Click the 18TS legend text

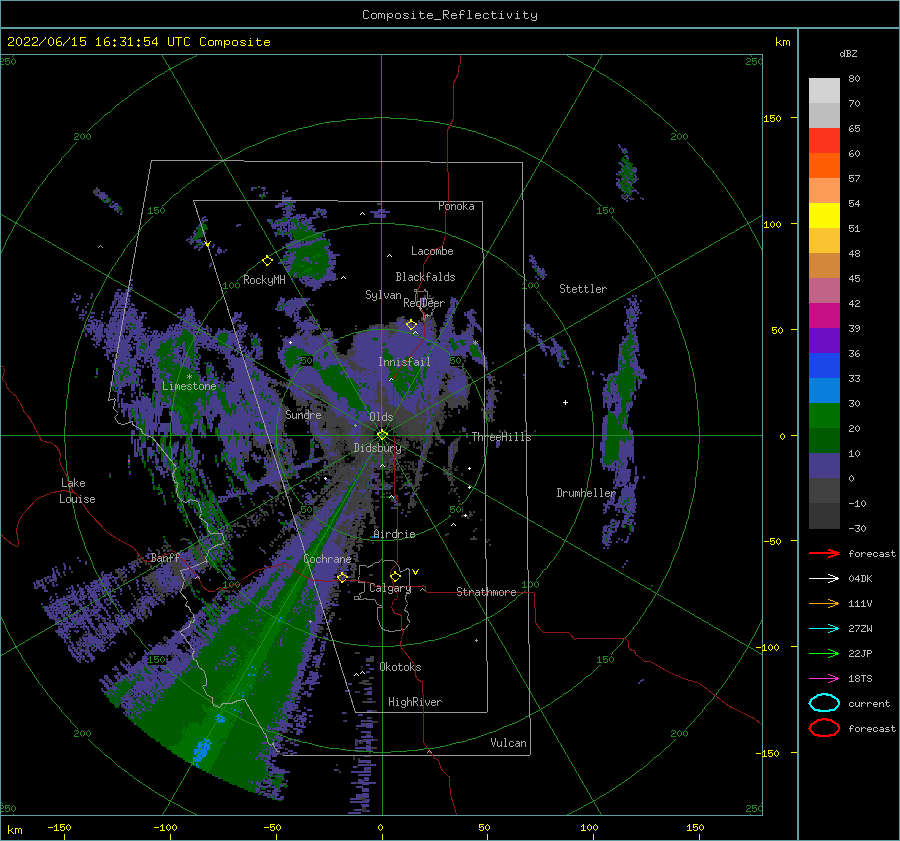pos(860,678)
